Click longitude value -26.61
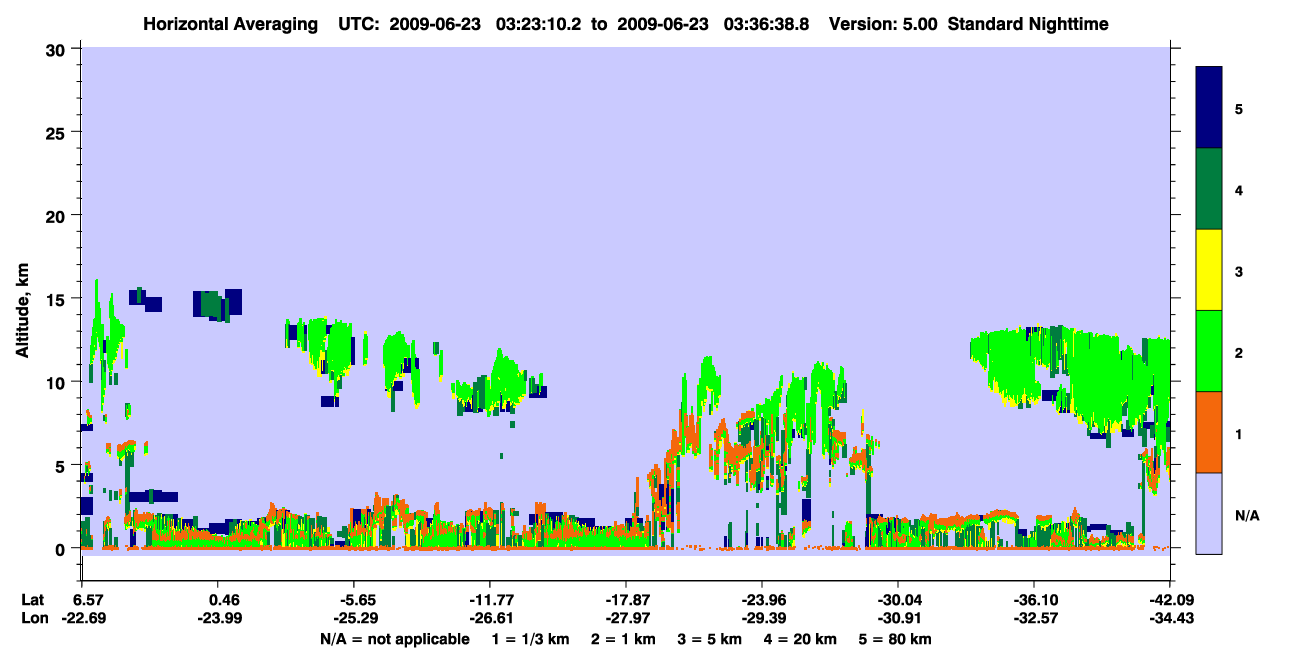This screenshot has height=667, width=1300. pos(489,619)
